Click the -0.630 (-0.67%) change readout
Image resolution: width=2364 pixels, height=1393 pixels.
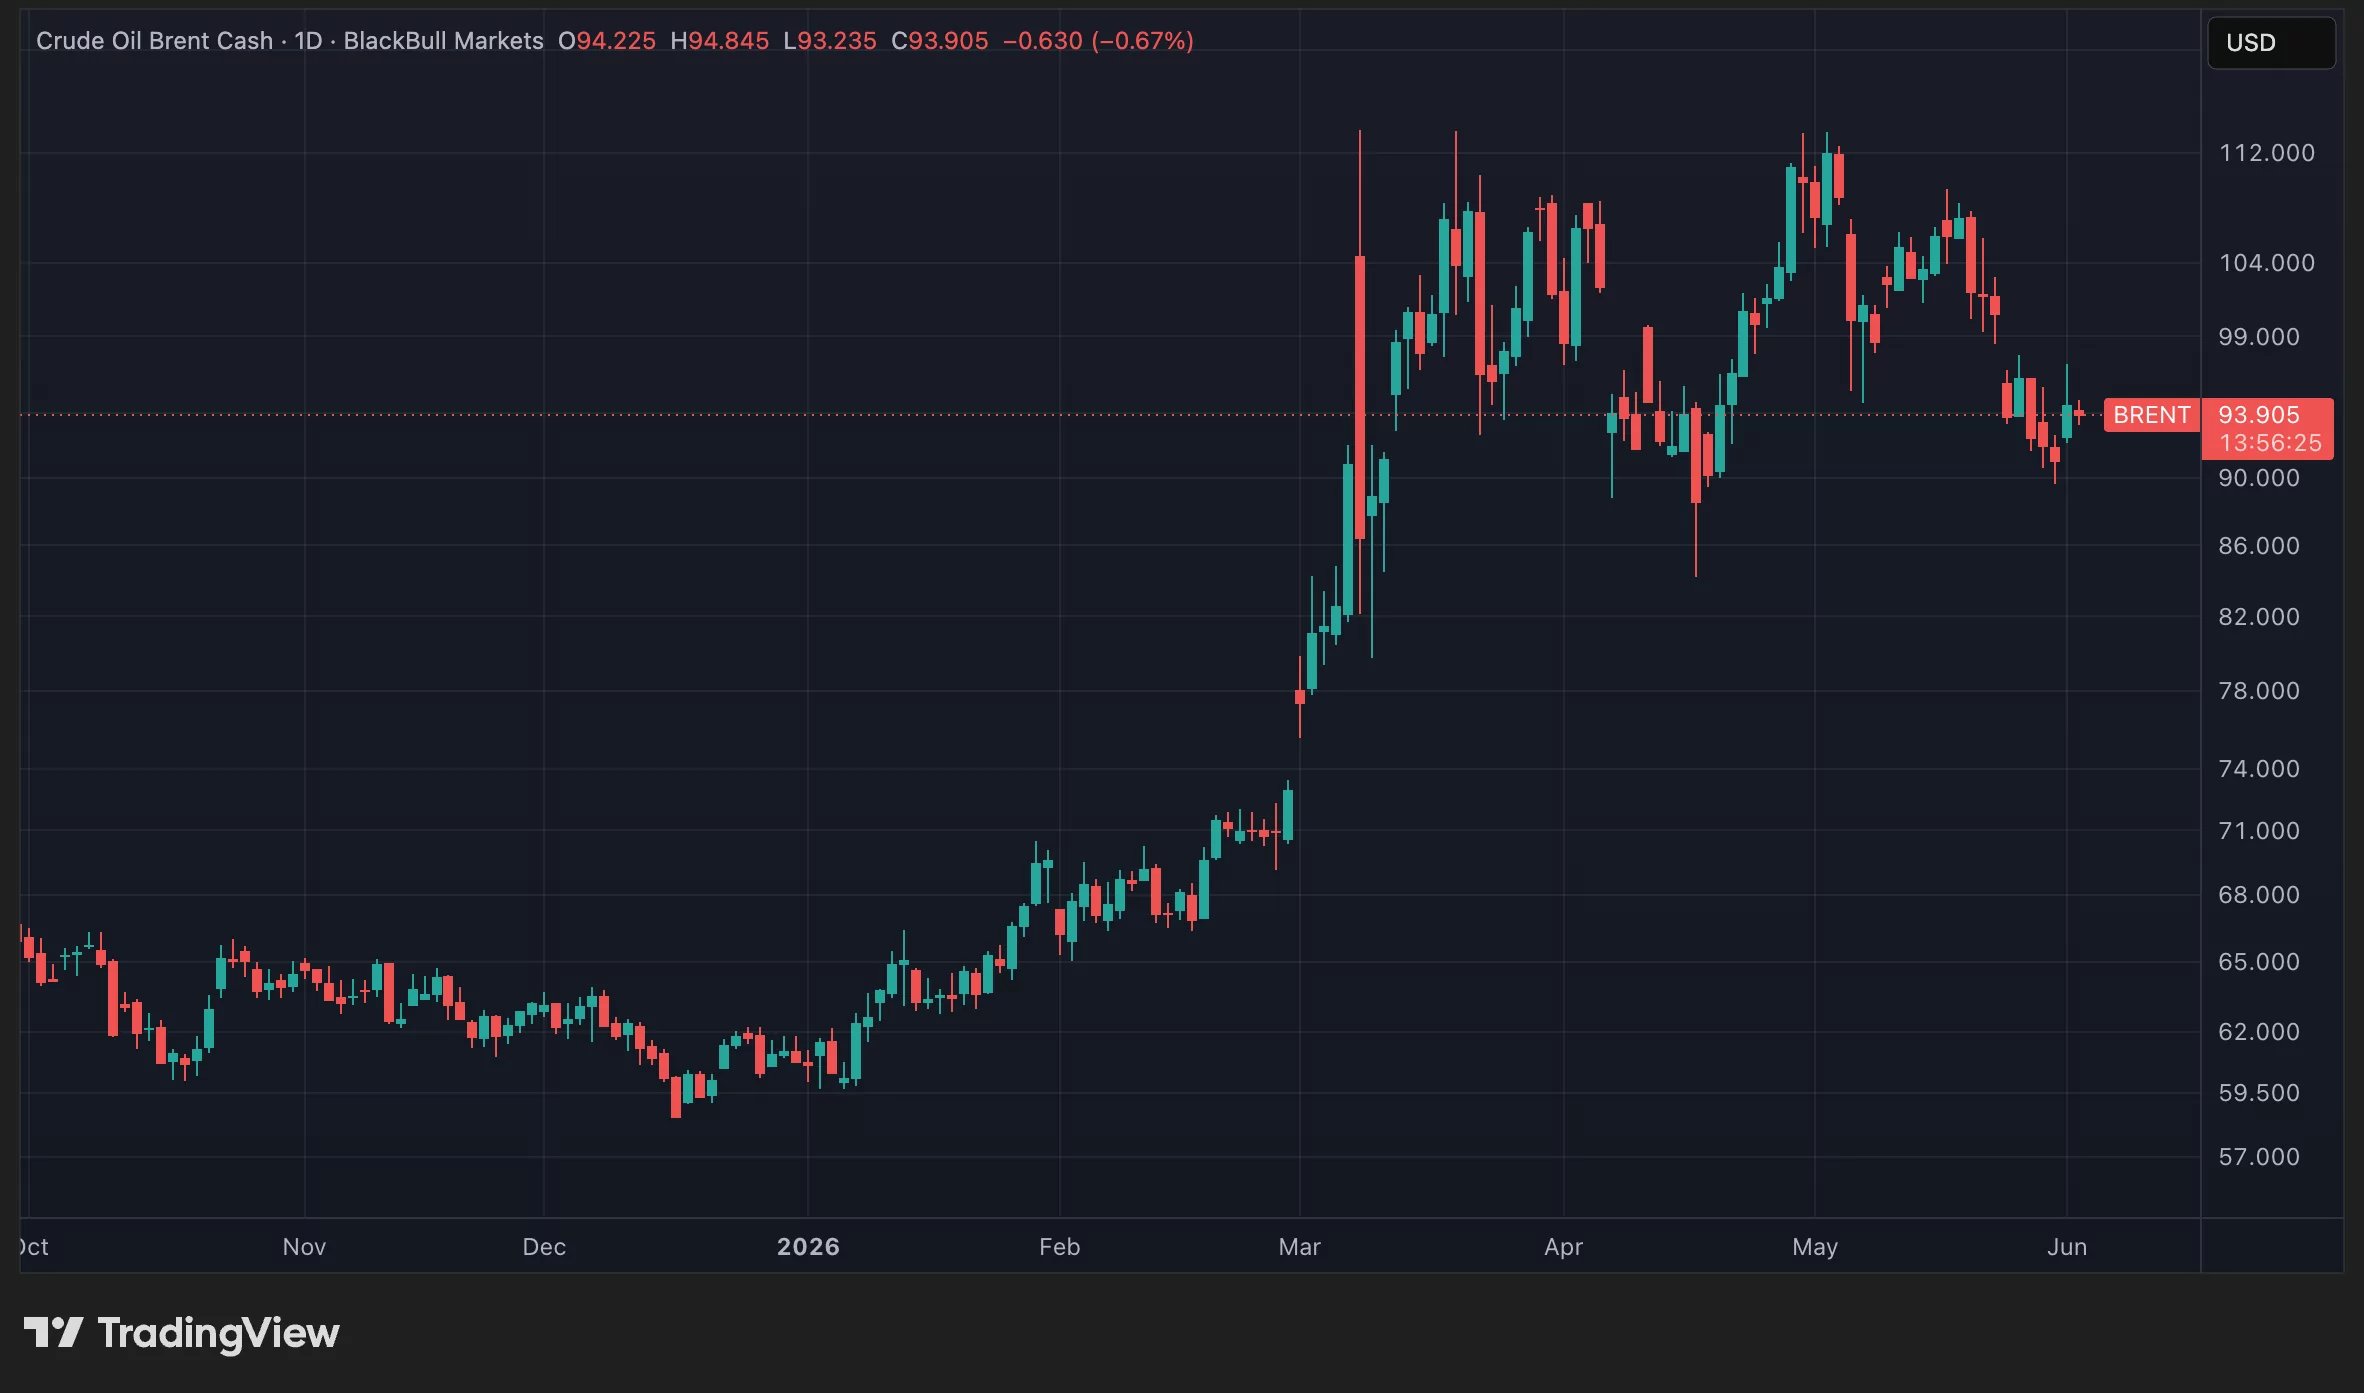(x=1098, y=41)
